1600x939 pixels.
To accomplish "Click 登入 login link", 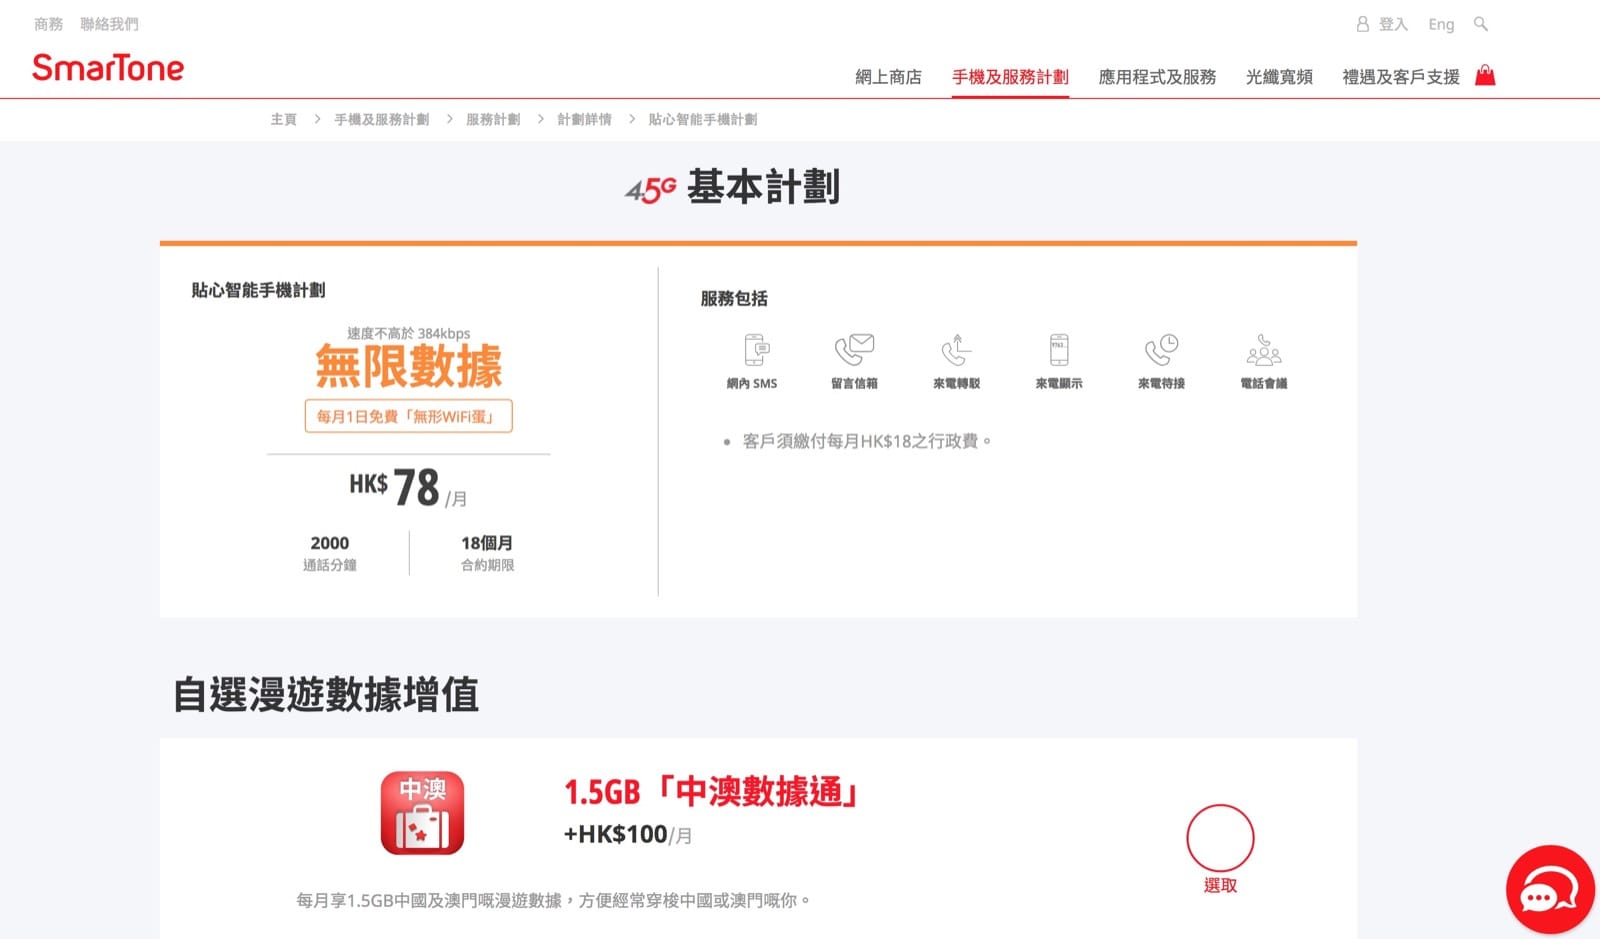I will pyautogui.click(x=1393, y=24).
